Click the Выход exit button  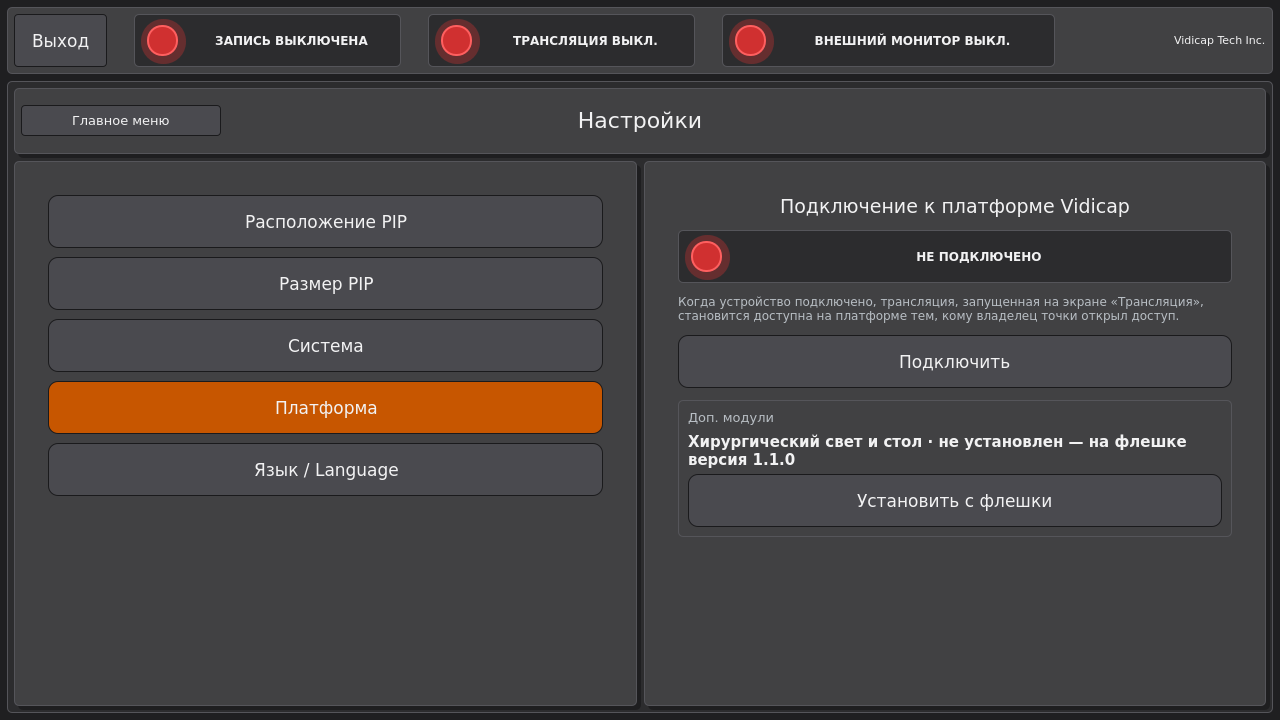(x=60, y=41)
